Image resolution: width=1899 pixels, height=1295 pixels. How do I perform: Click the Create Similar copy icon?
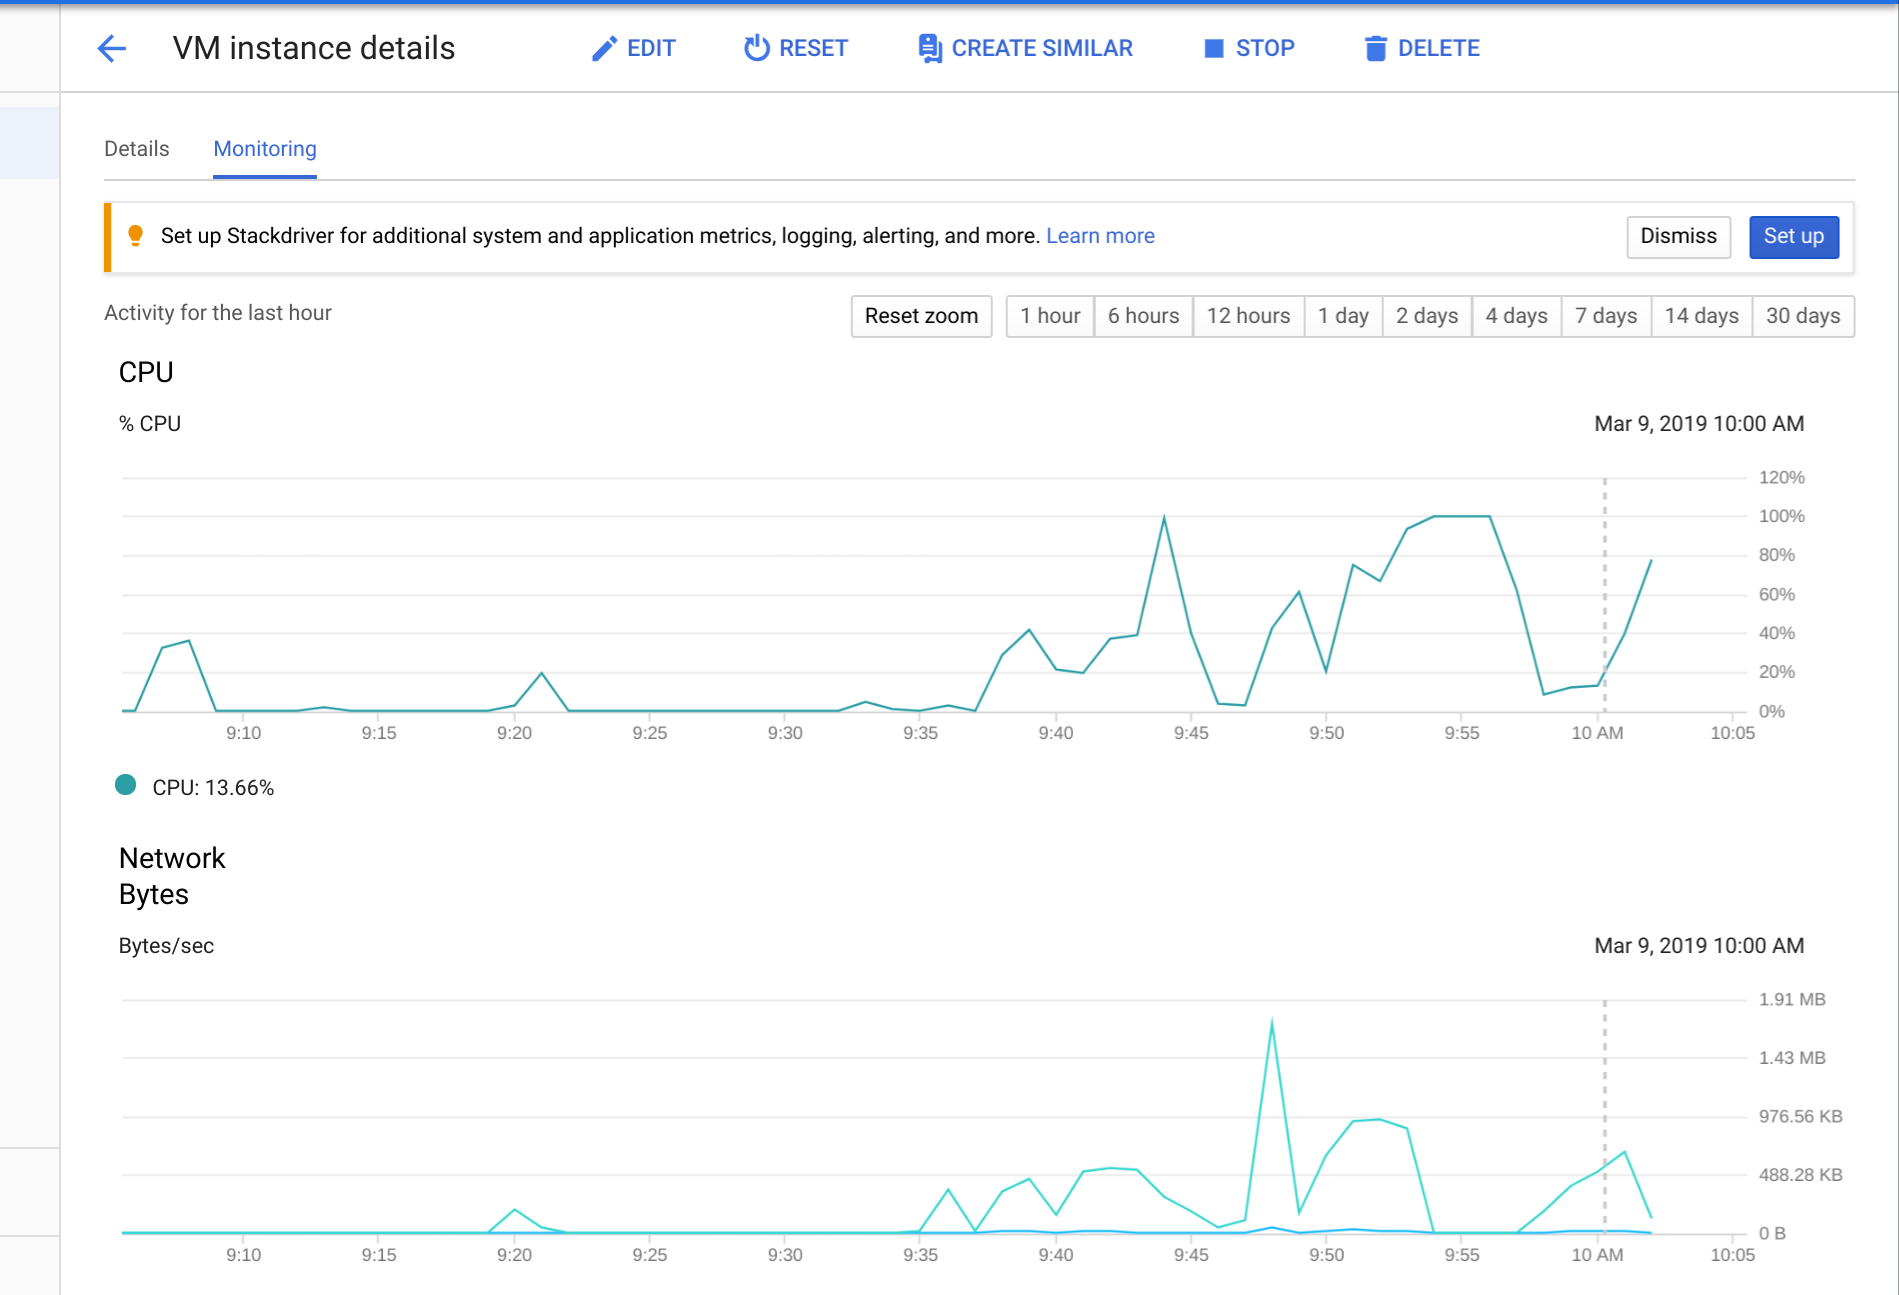(x=930, y=48)
